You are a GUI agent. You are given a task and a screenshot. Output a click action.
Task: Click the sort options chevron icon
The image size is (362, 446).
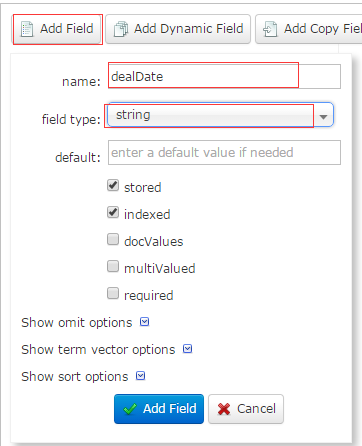141,376
